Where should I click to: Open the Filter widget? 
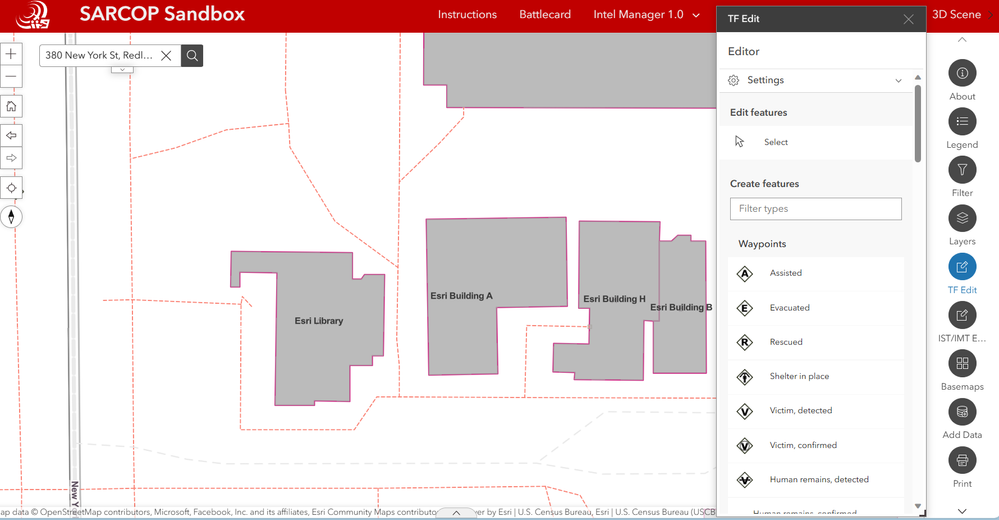click(962, 170)
